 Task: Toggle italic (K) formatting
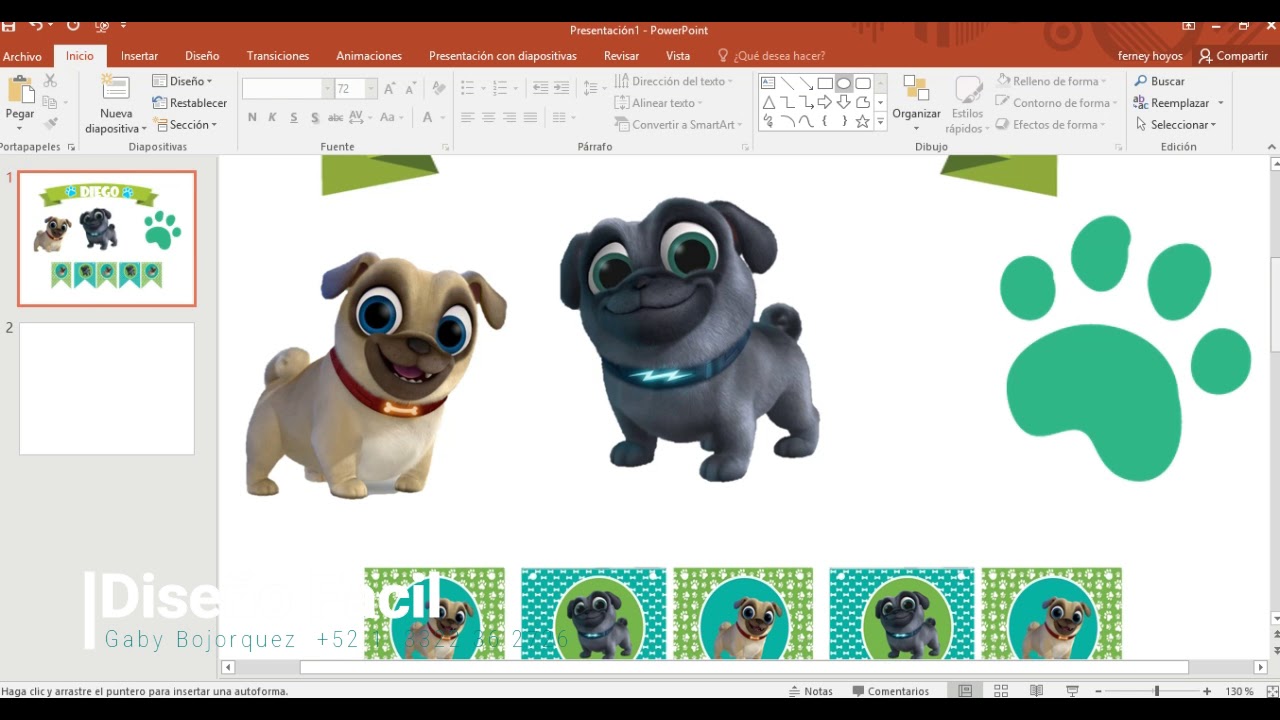(x=272, y=117)
